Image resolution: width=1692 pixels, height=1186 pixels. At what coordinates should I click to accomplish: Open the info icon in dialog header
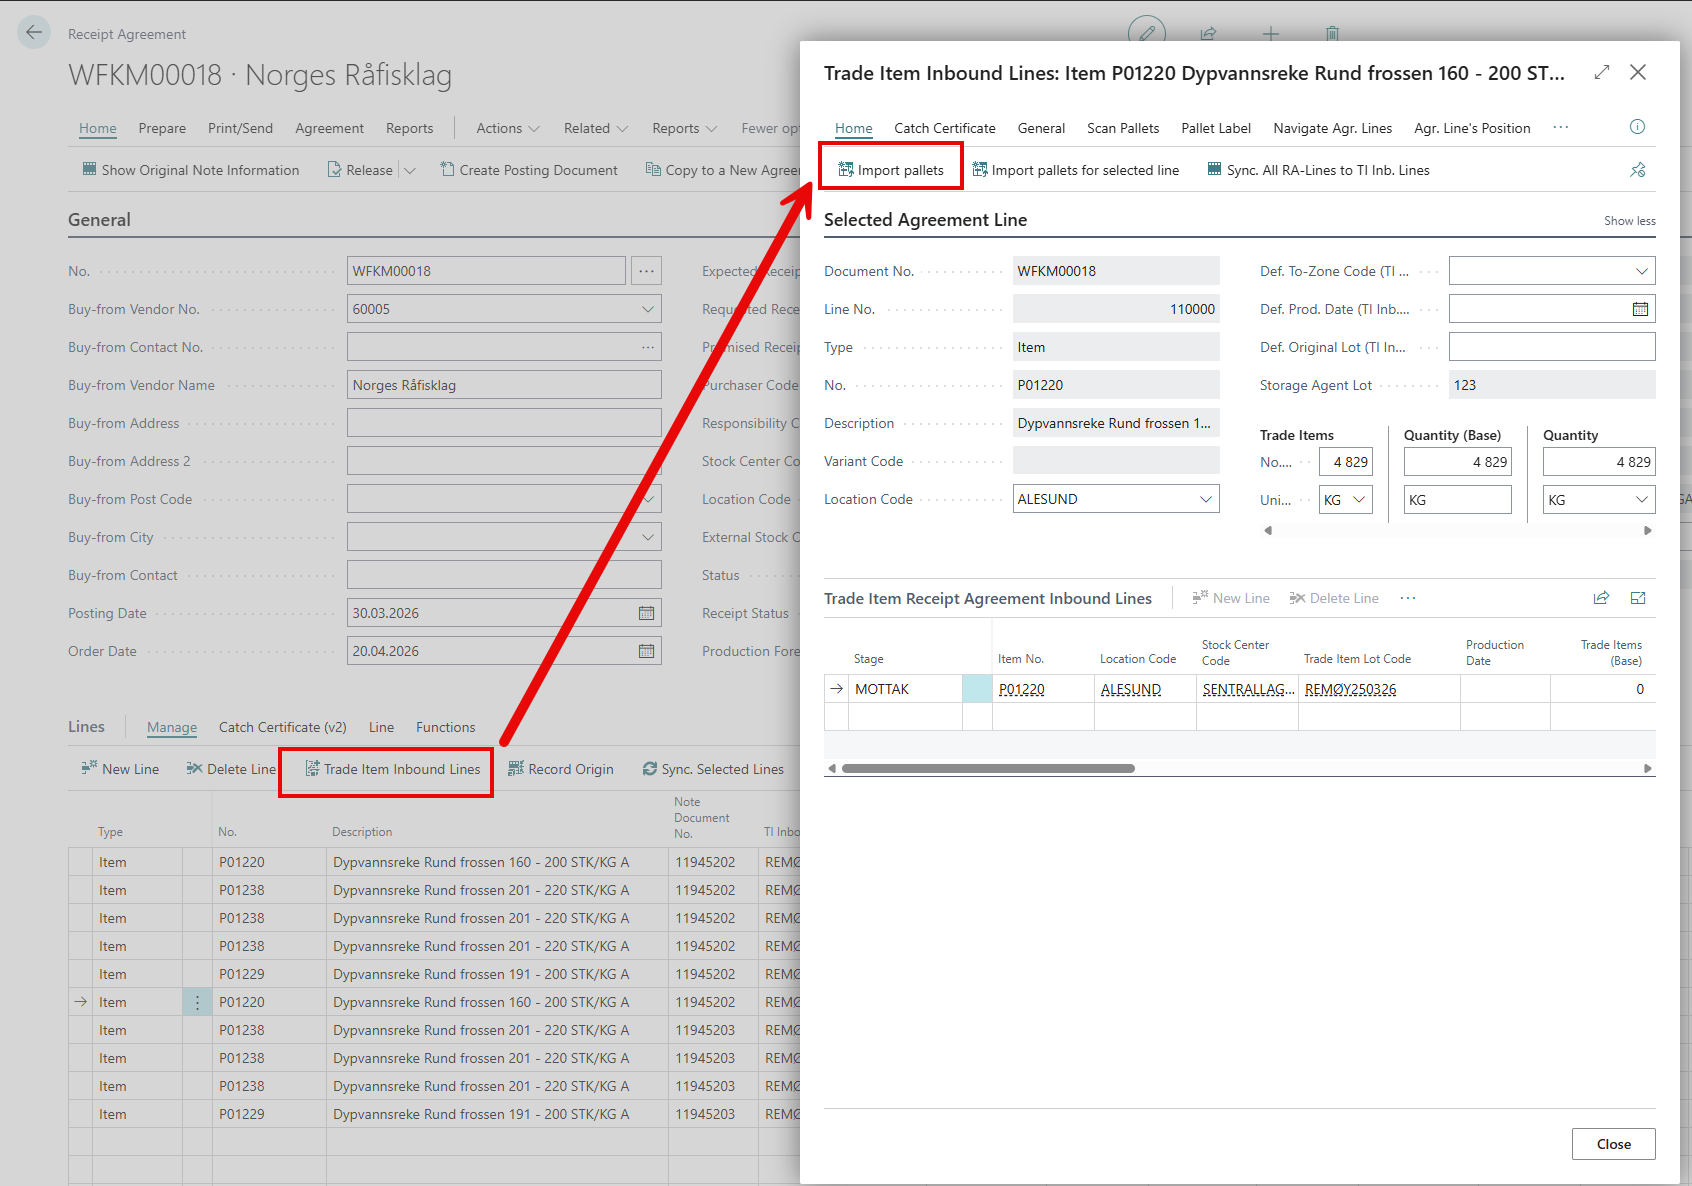coord(1637,127)
